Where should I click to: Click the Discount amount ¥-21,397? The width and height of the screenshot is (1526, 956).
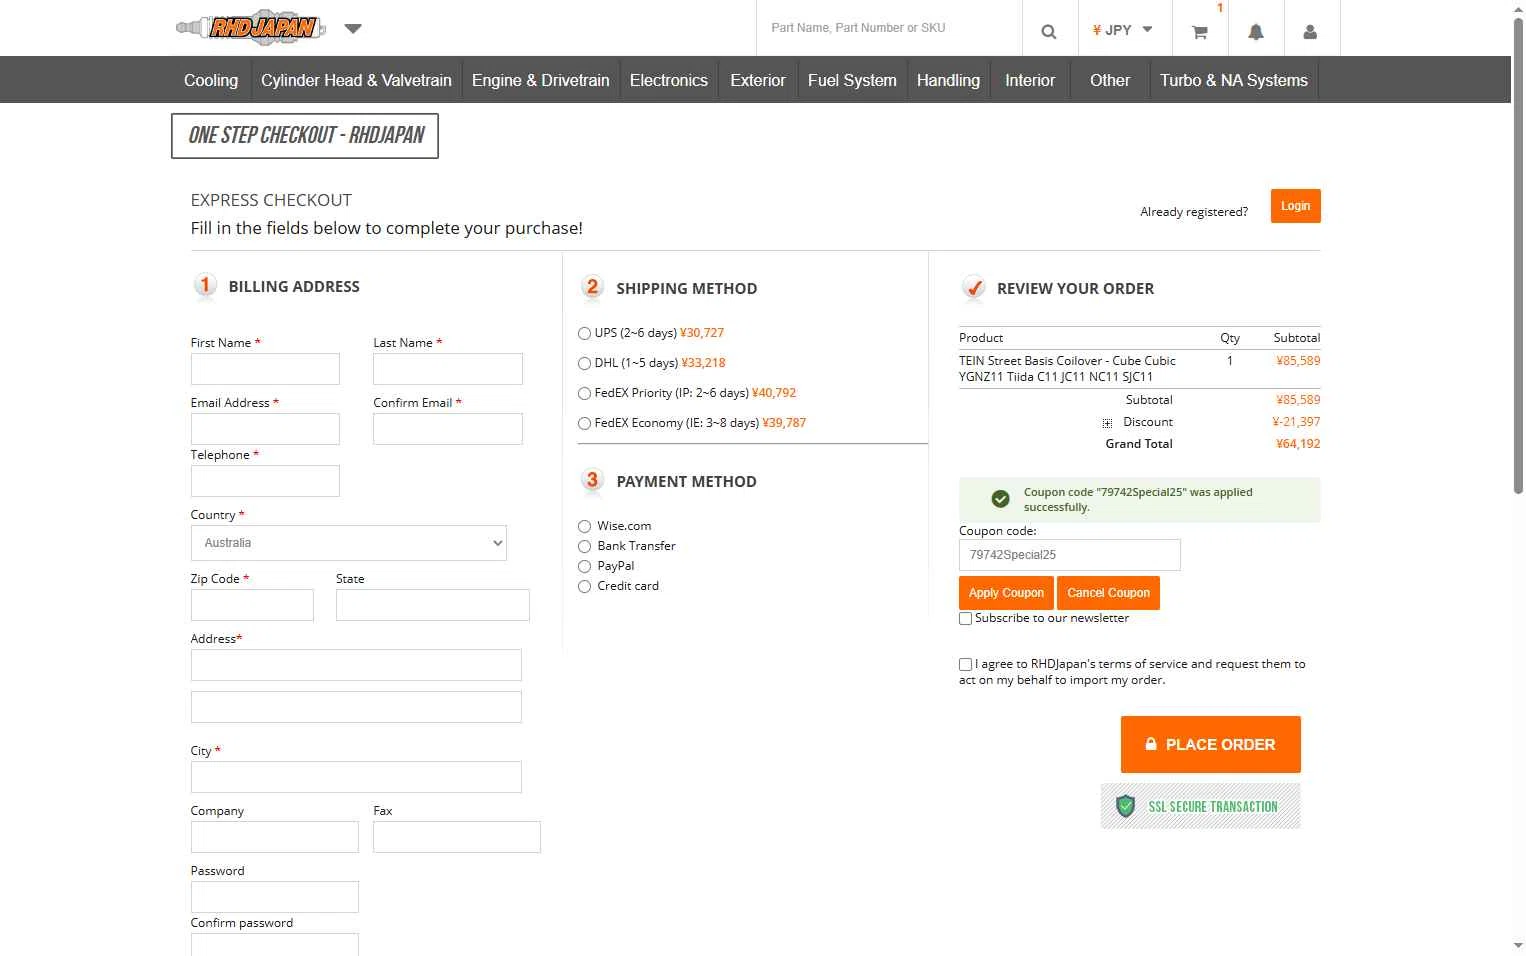pyautogui.click(x=1296, y=422)
